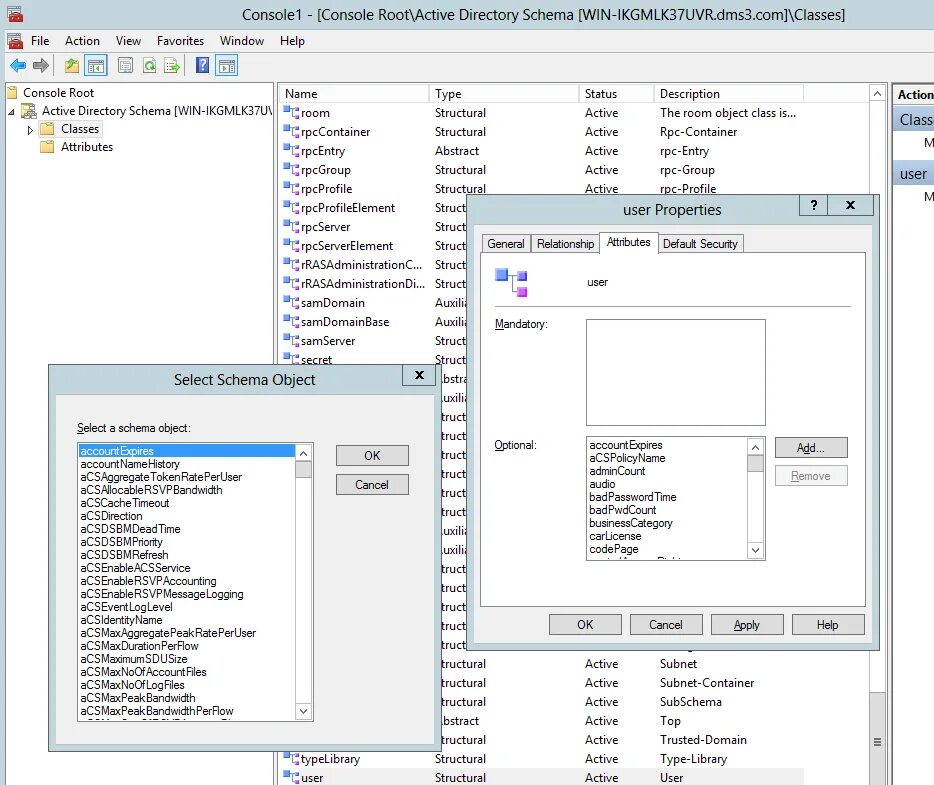Viewport: 934px width, 785px height.
Task: Click down arrow of Optional attributes list
Action: [x=755, y=550]
